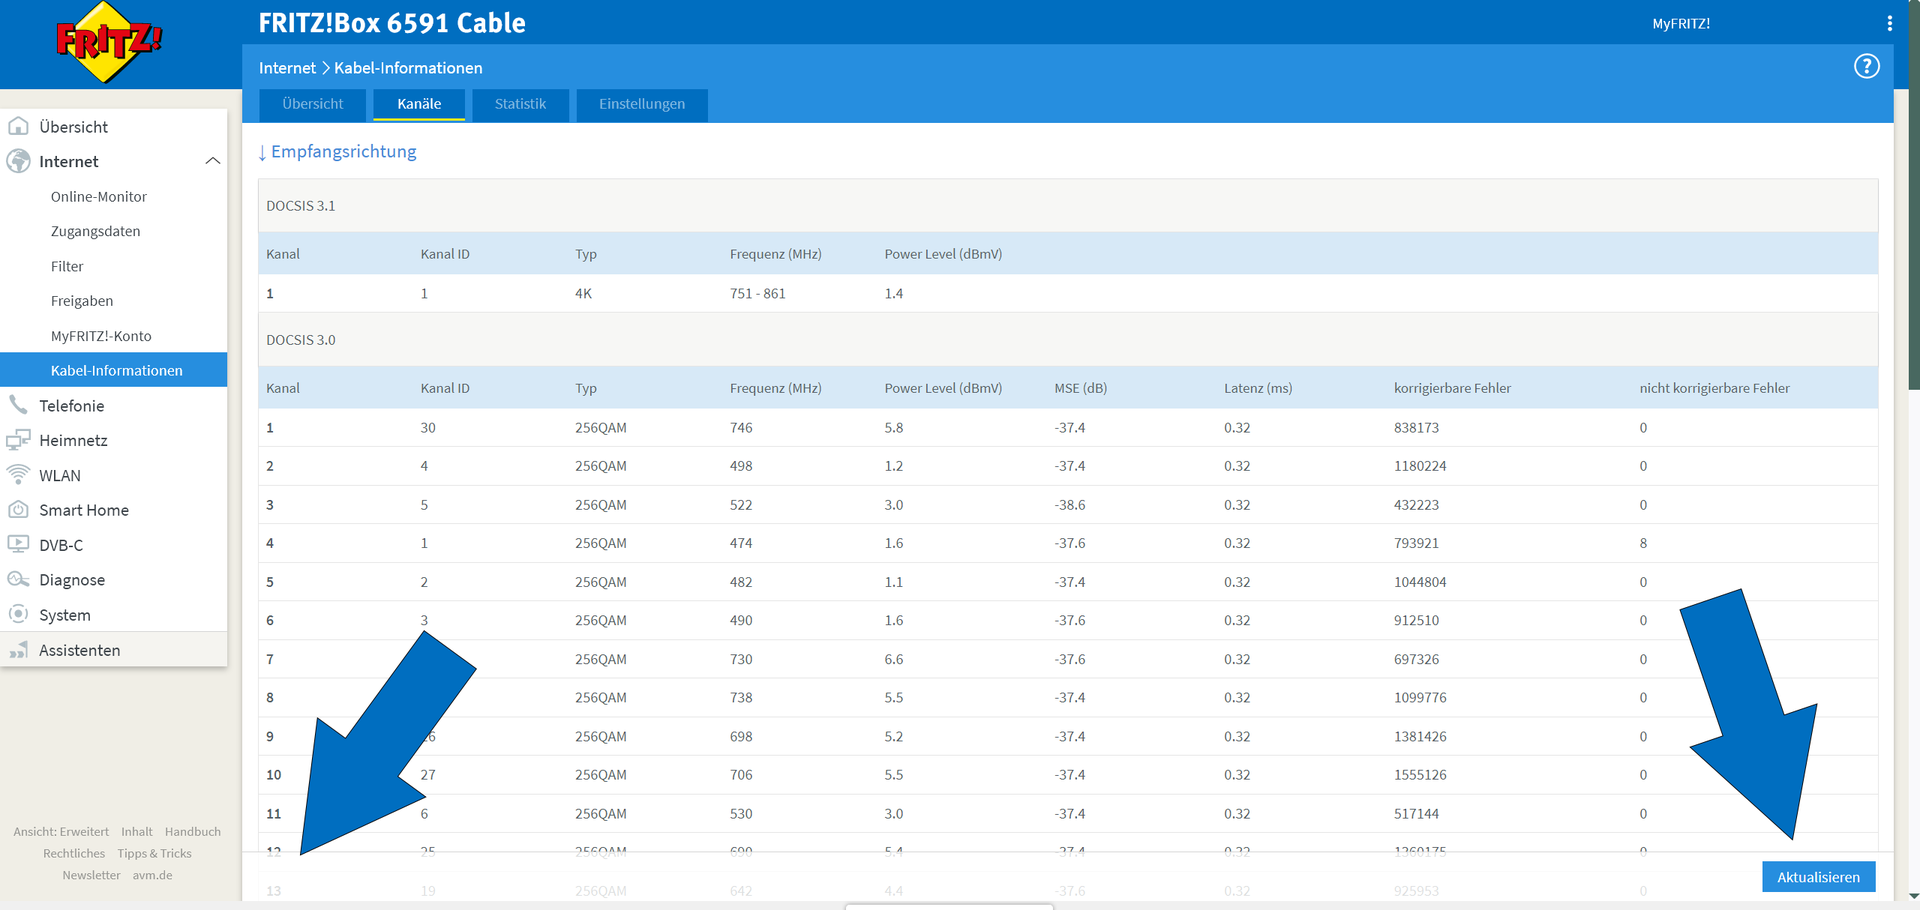Click the WLAN wifi icon
This screenshot has height=910, width=1920.
click(x=18, y=475)
